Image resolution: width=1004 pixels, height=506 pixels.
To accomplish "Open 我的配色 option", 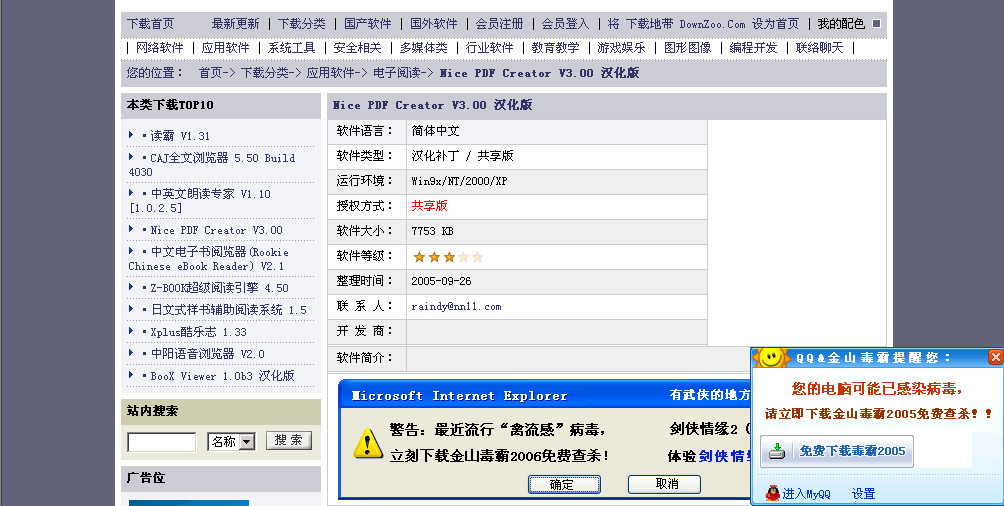I will pyautogui.click(x=841, y=24).
